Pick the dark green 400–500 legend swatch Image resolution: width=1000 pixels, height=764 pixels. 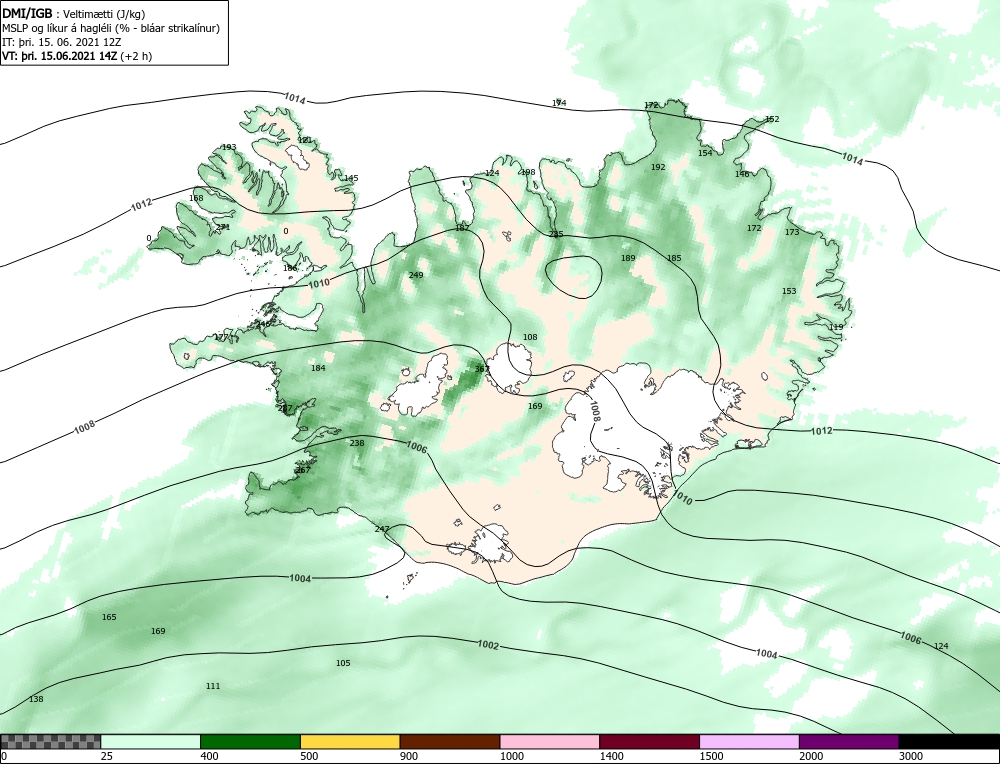[250, 741]
